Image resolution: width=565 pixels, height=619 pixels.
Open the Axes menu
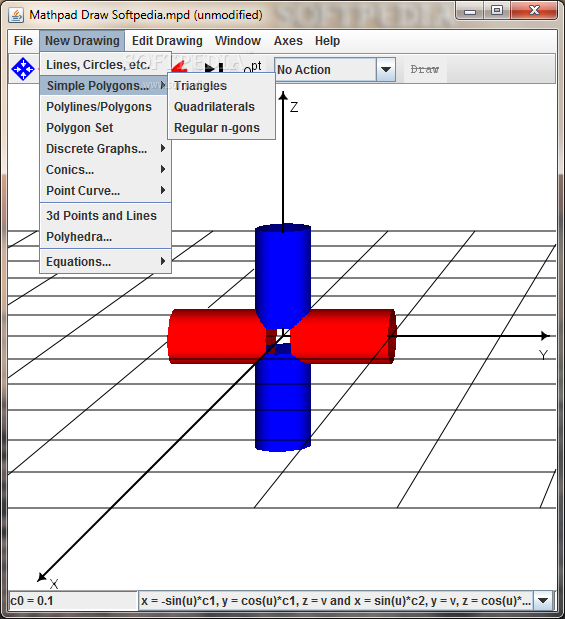coord(288,41)
